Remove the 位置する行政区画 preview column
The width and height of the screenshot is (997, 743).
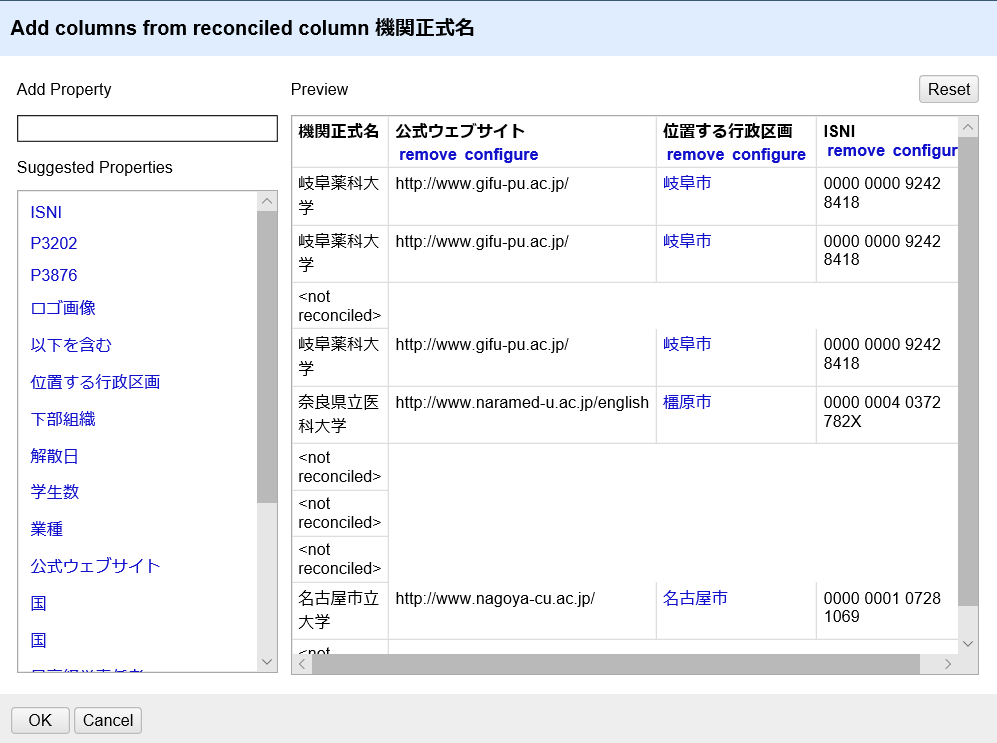695,154
